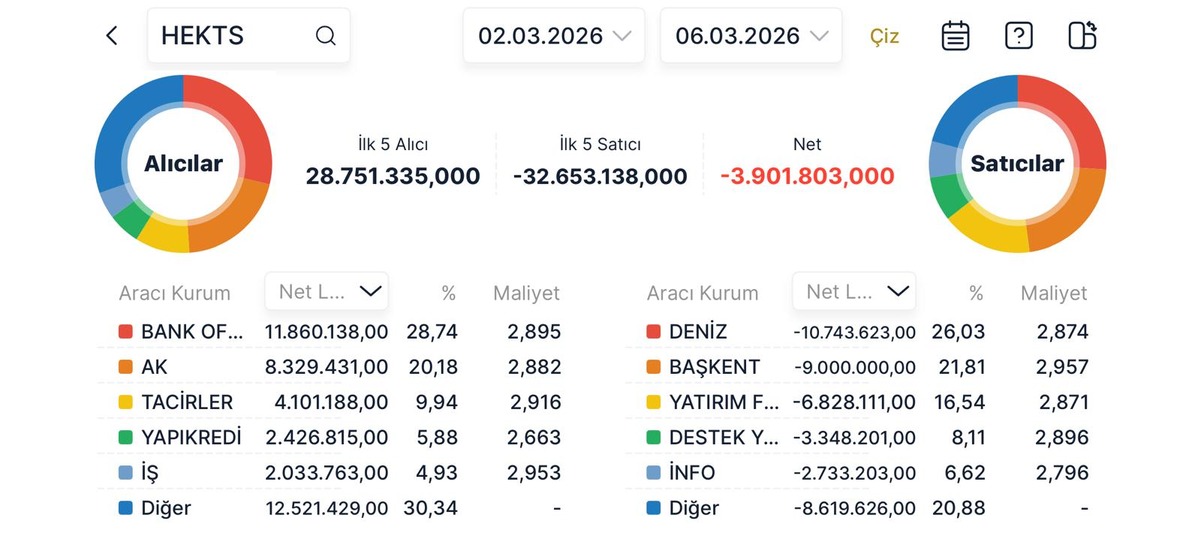Click the HEKTS symbol search field
This screenshot has width=1200, height=554.
pyautogui.click(x=249, y=36)
